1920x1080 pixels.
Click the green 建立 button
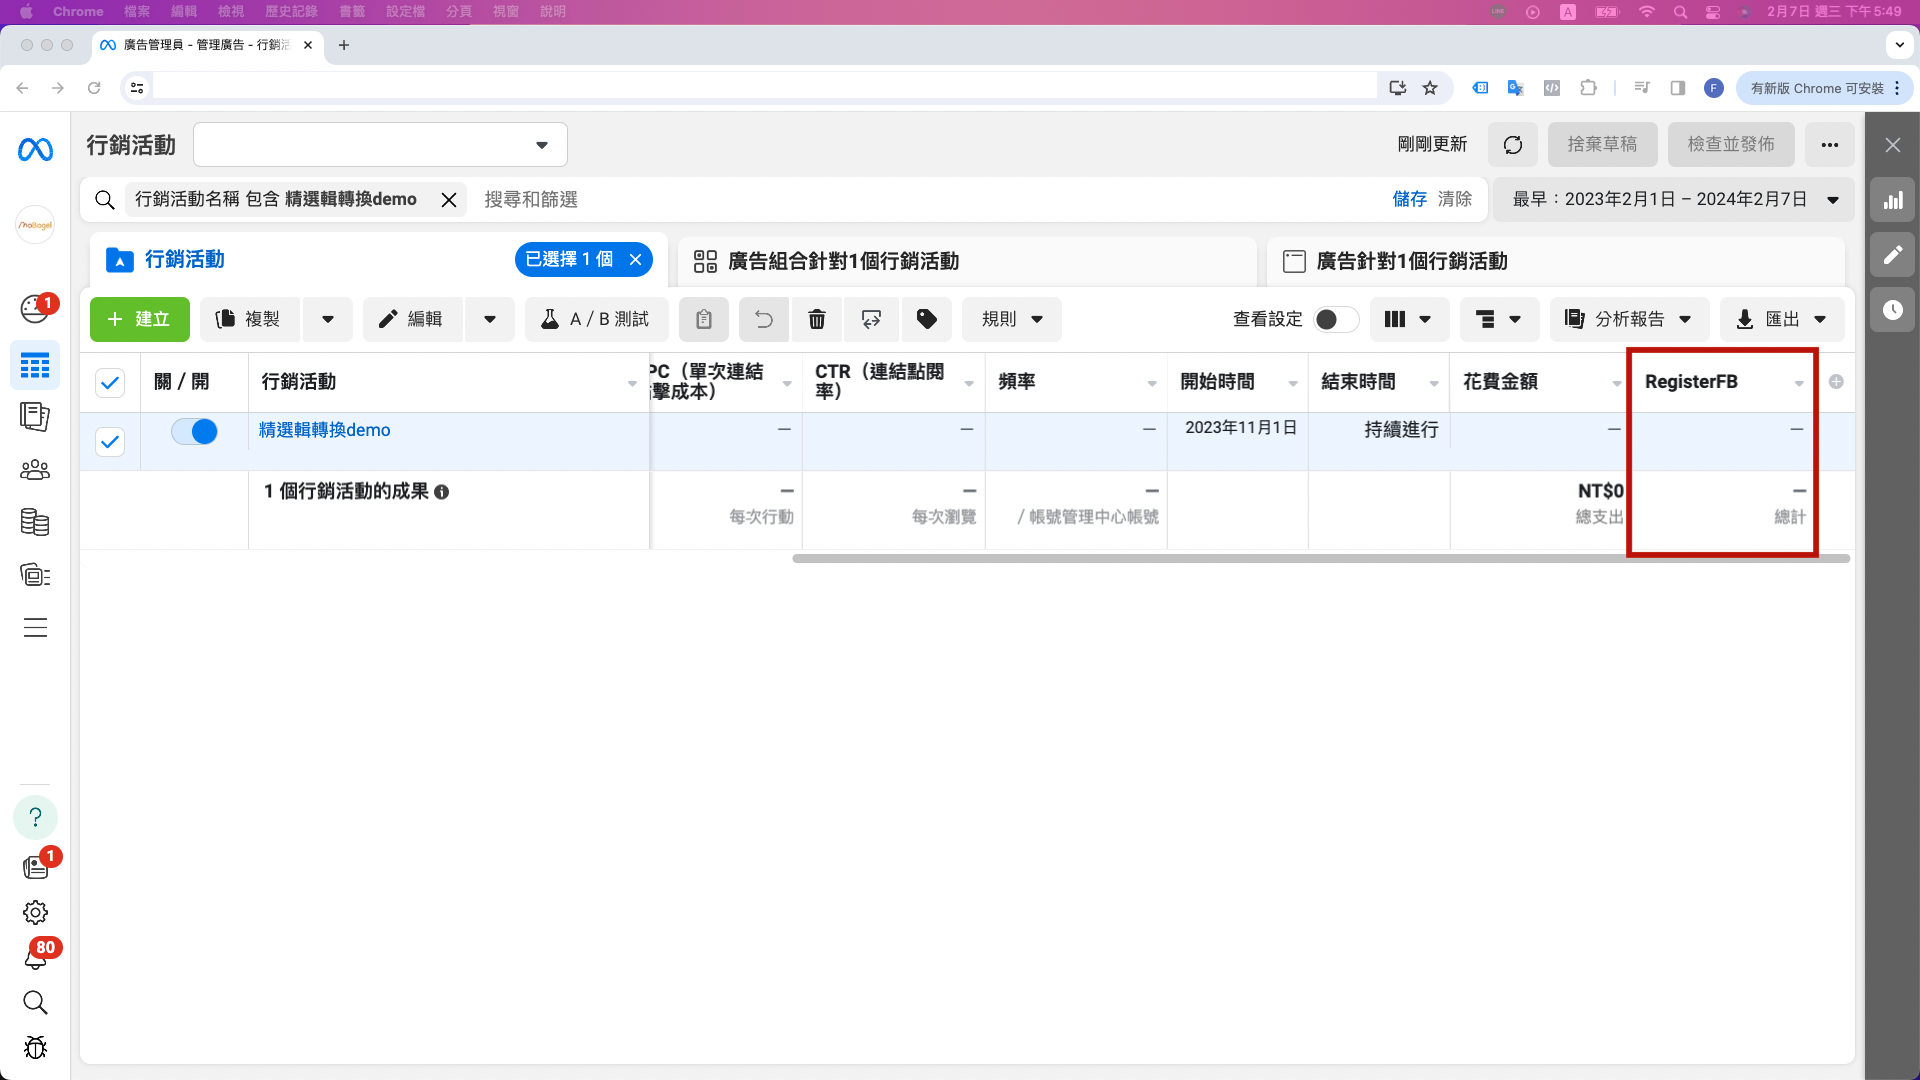pos(139,319)
